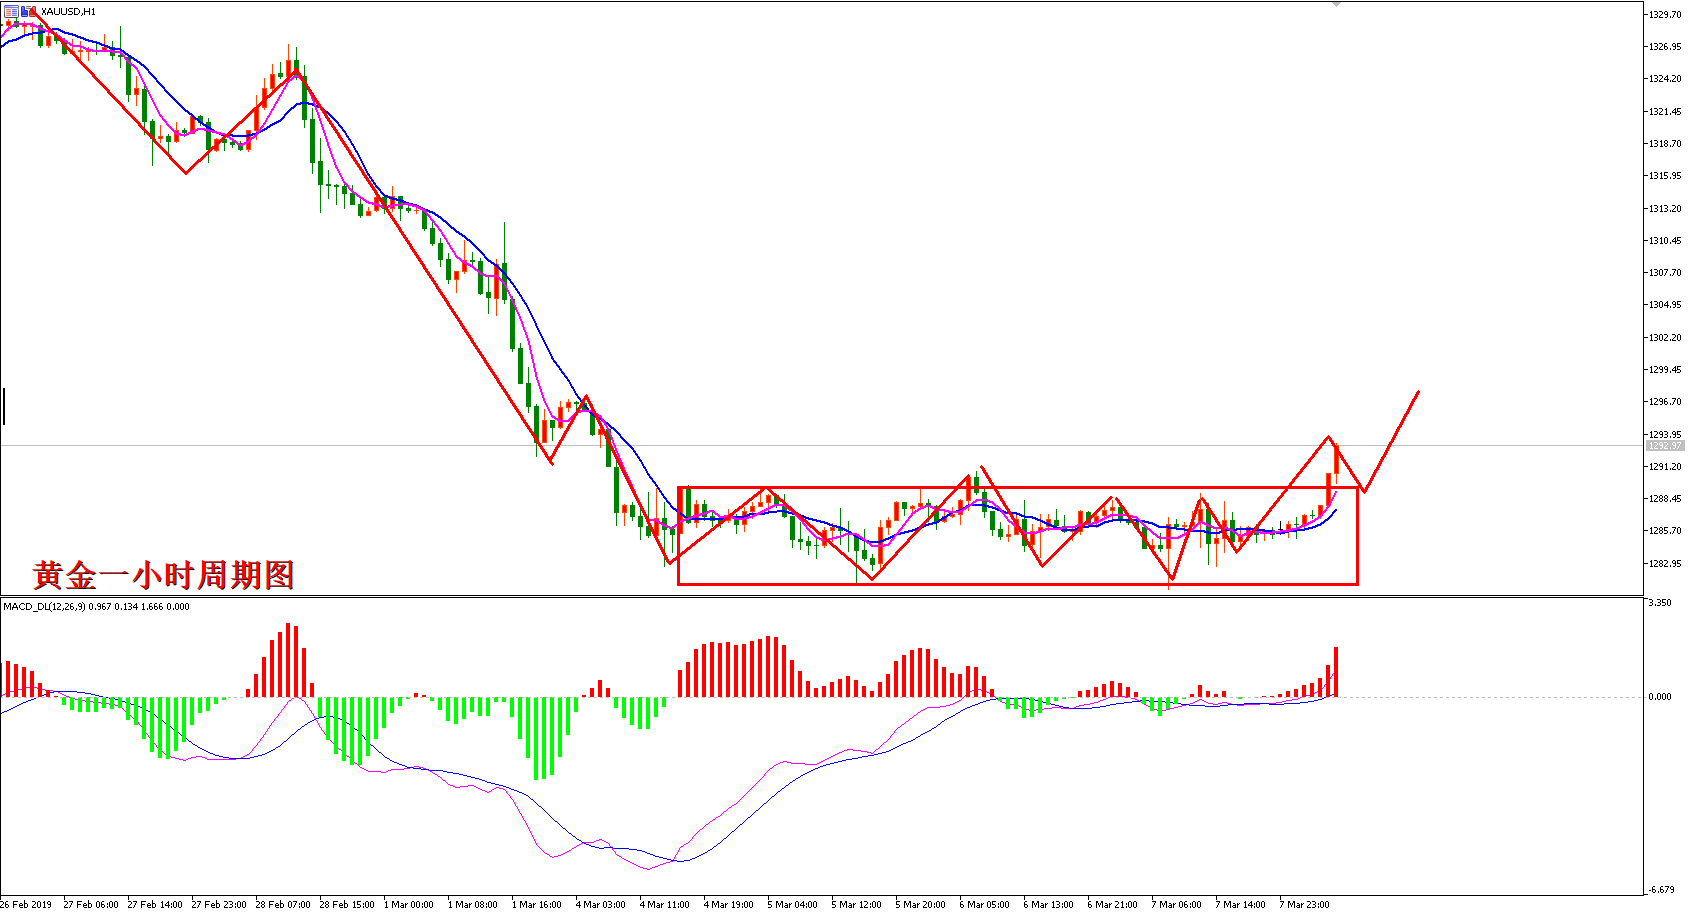Click the tallest latest red MACD histogram bar

coord(1336,672)
